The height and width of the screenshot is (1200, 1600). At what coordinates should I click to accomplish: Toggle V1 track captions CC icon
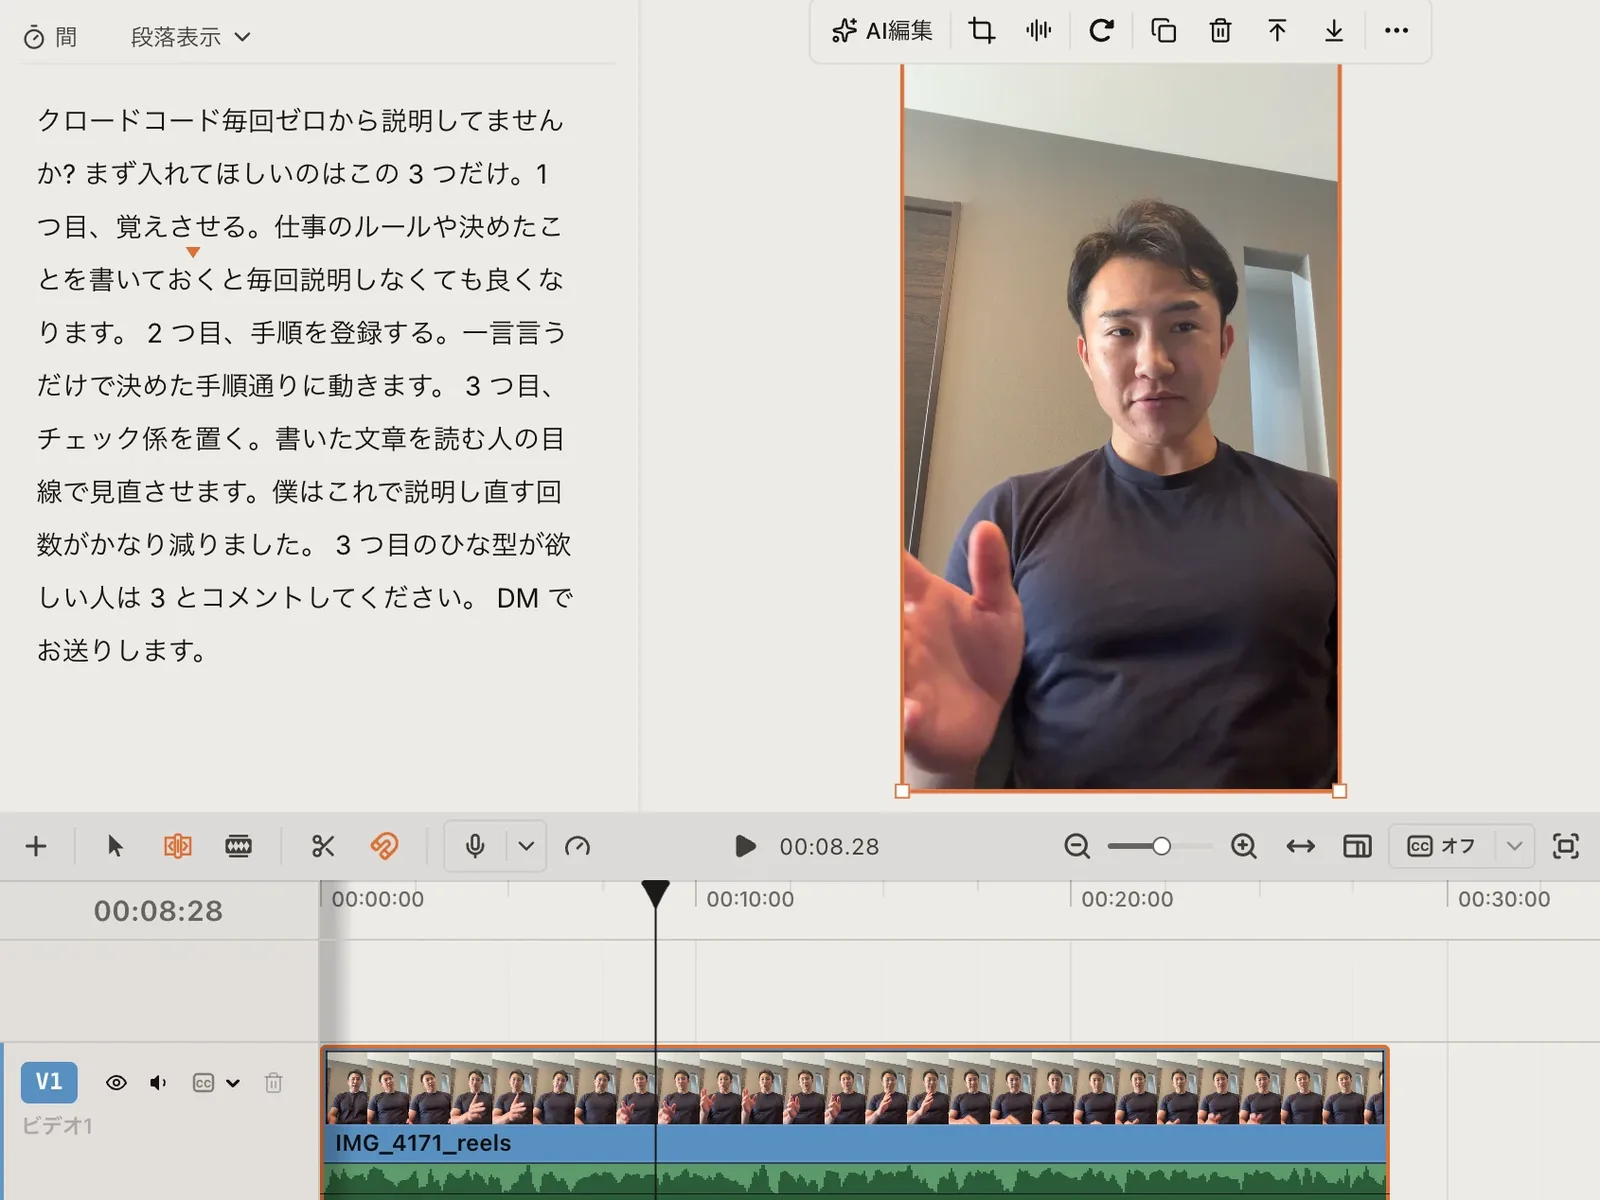(203, 1082)
